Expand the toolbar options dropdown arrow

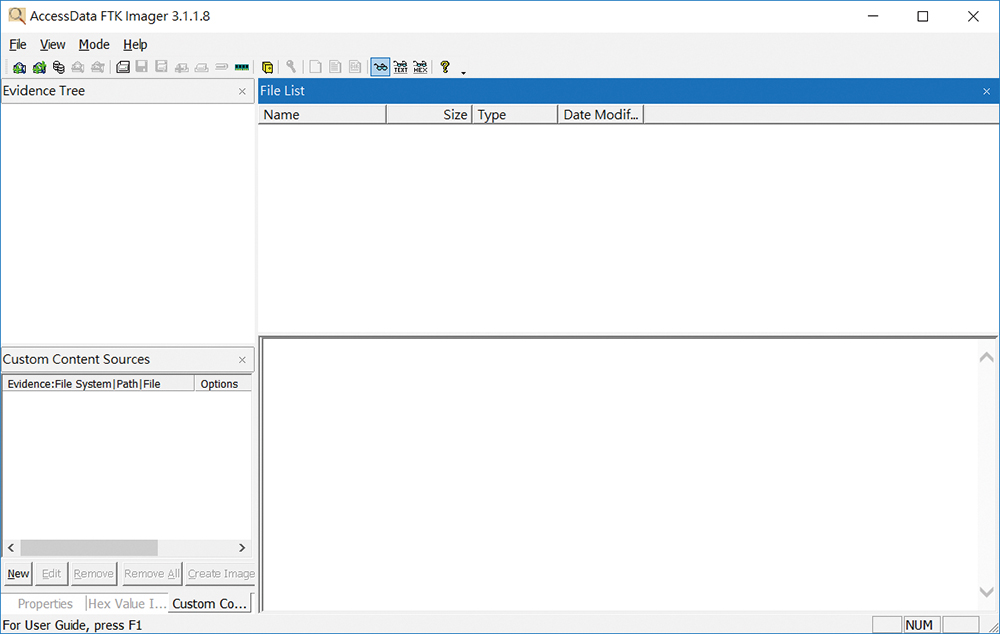click(x=464, y=72)
